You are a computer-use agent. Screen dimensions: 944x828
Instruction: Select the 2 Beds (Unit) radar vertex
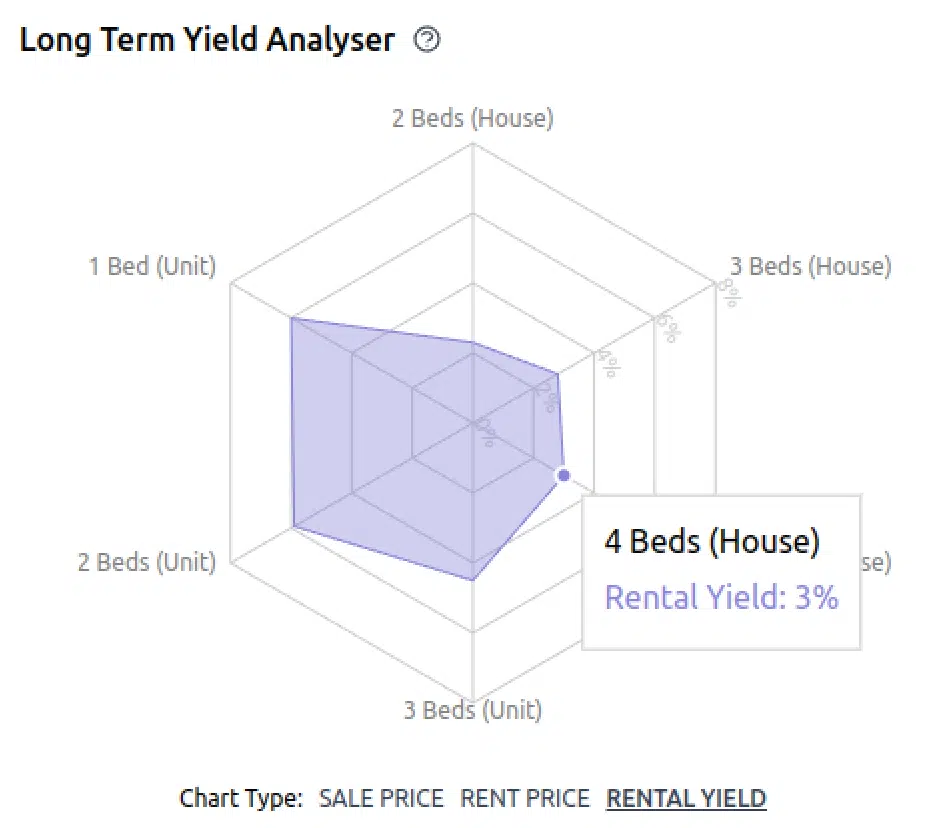(293, 527)
